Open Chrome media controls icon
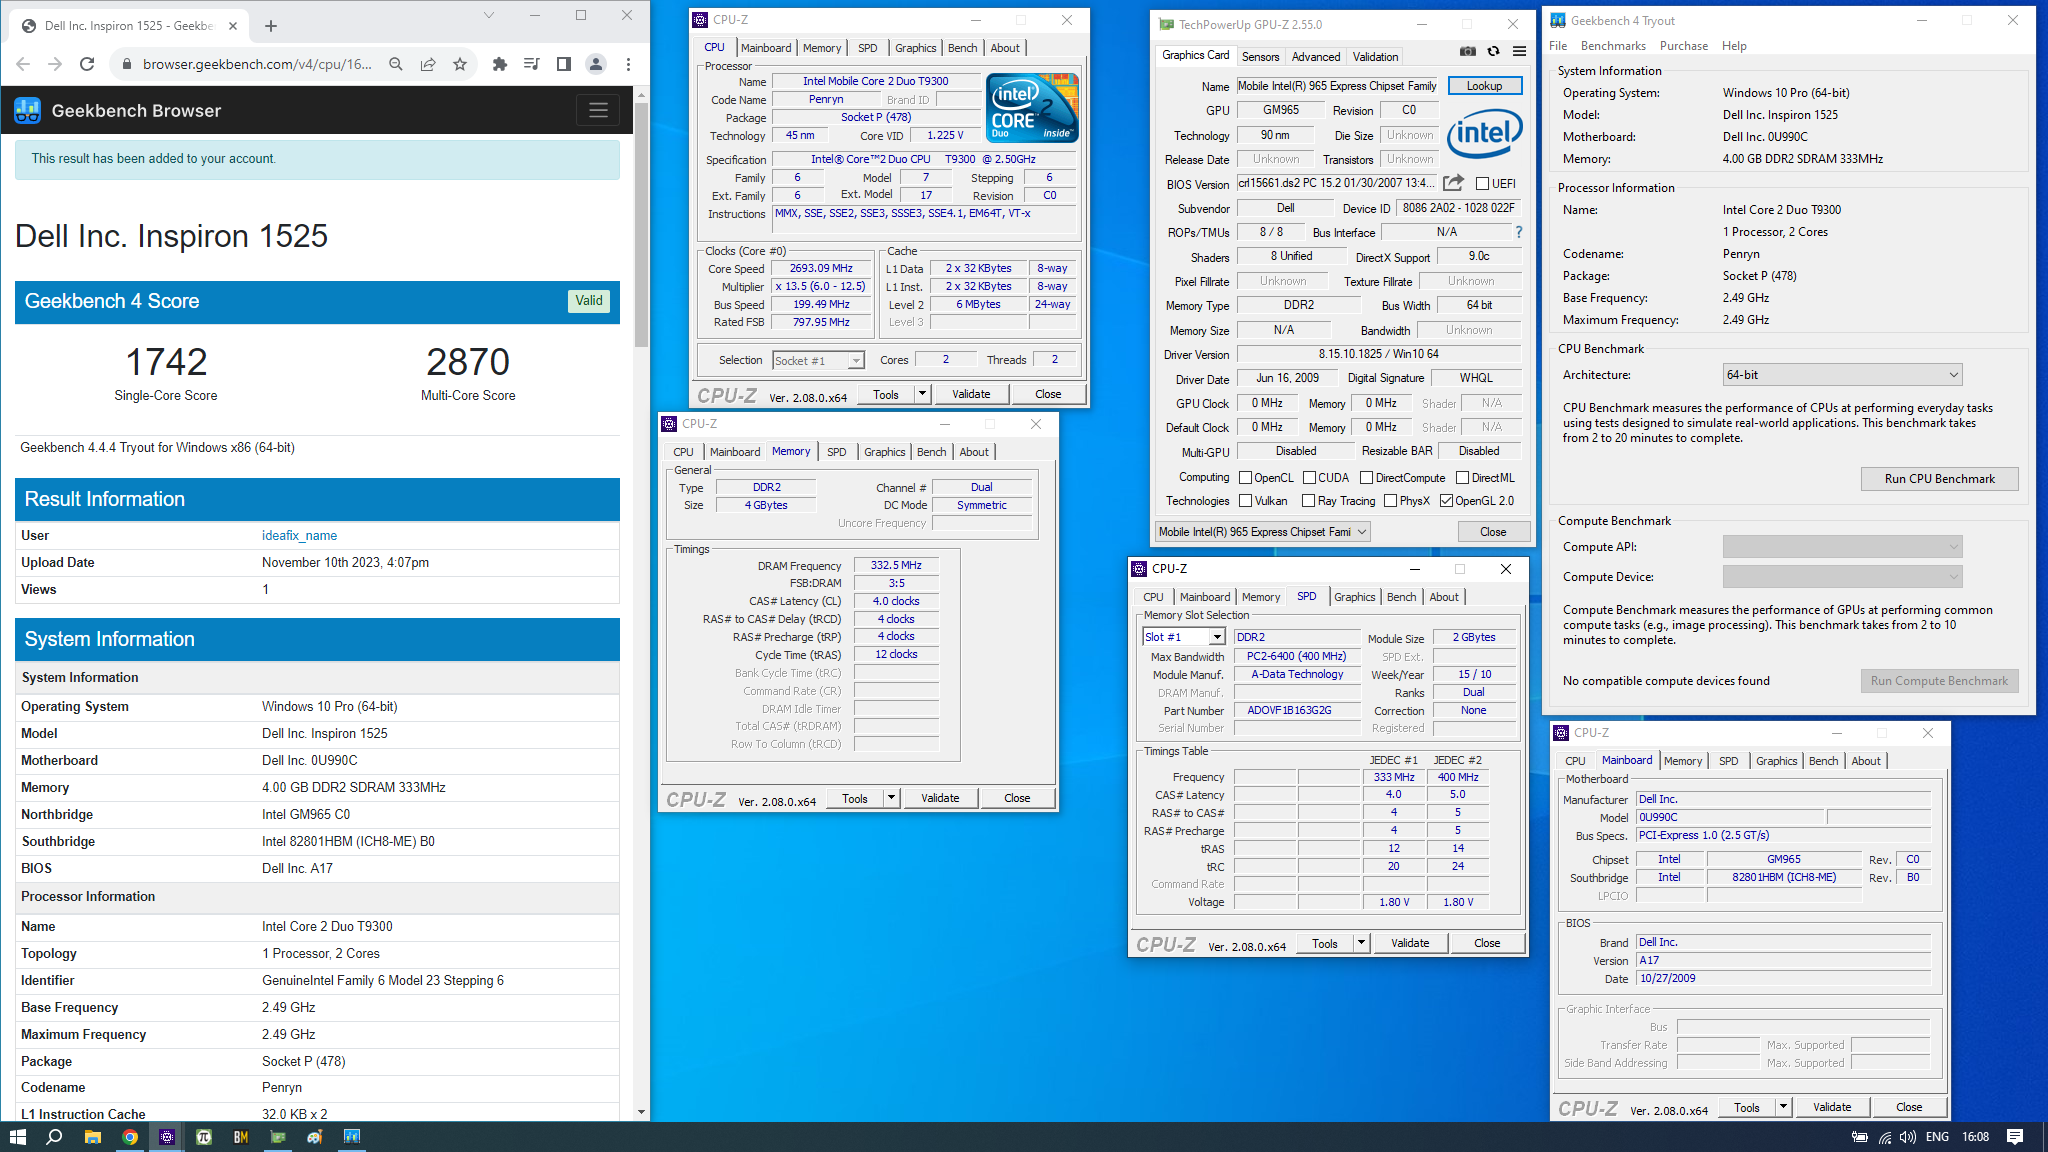2048x1152 pixels. pos(532,64)
